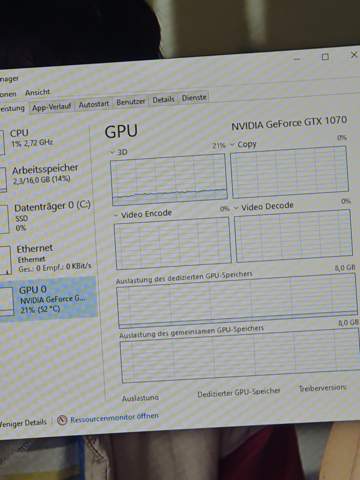Click the GPU 0 thumbnail graph
360x480 pixels.
(7, 301)
